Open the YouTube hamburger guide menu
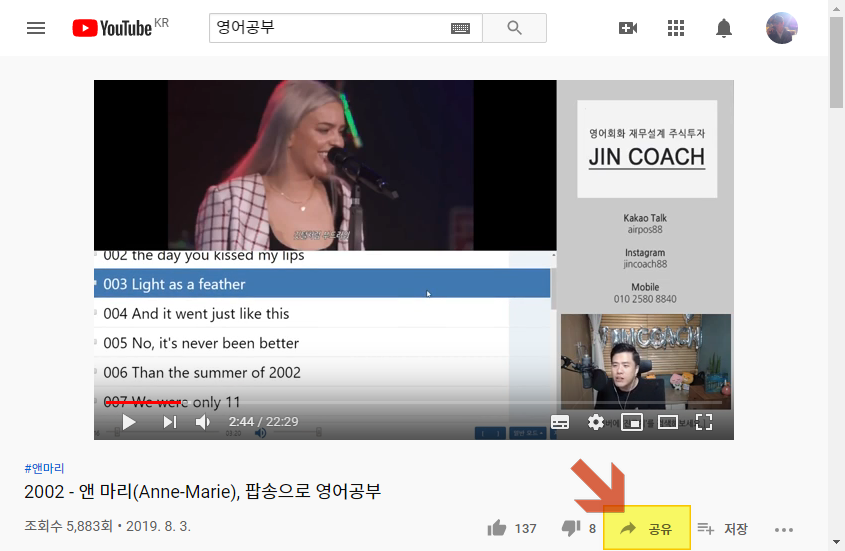Screen dimensions: 845x551 coord(36,28)
